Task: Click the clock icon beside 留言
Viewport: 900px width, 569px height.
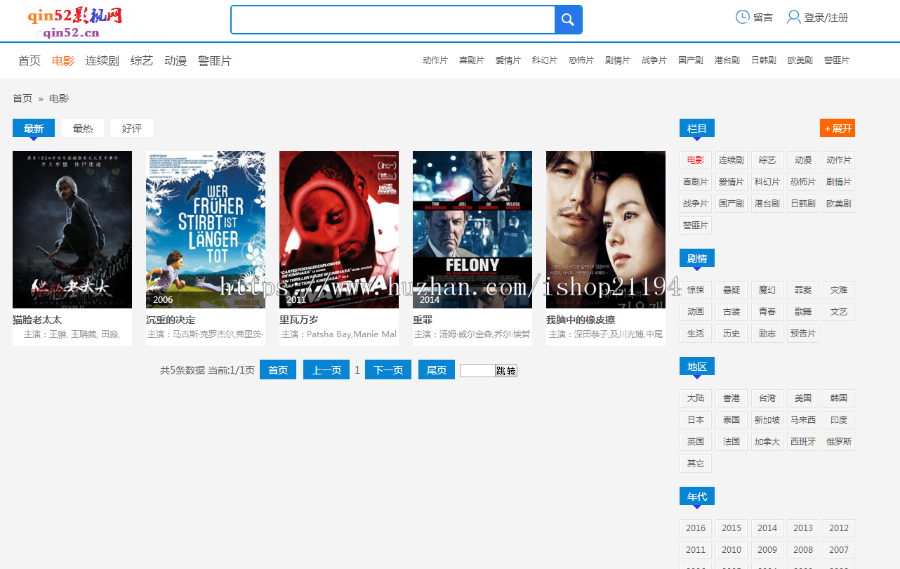Action: tap(742, 17)
